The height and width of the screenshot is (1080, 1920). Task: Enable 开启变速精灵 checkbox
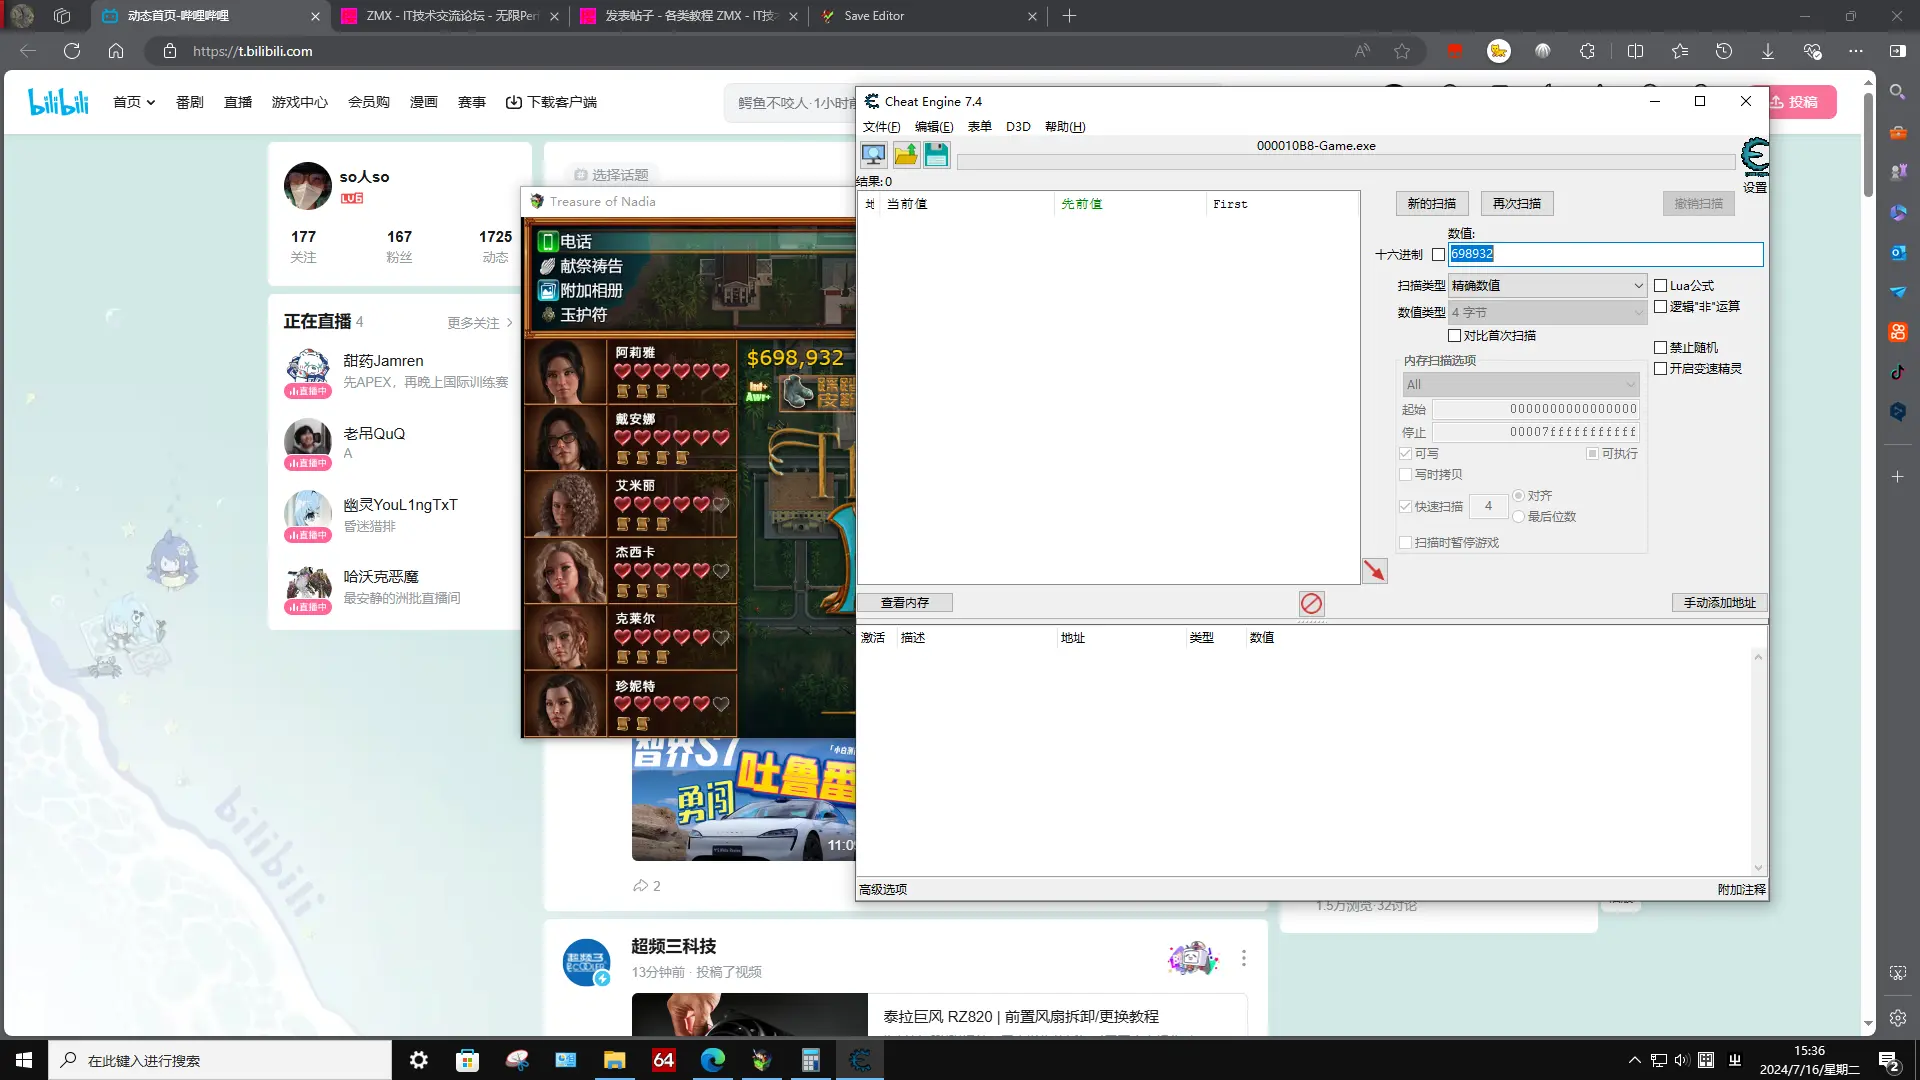tap(1660, 369)
